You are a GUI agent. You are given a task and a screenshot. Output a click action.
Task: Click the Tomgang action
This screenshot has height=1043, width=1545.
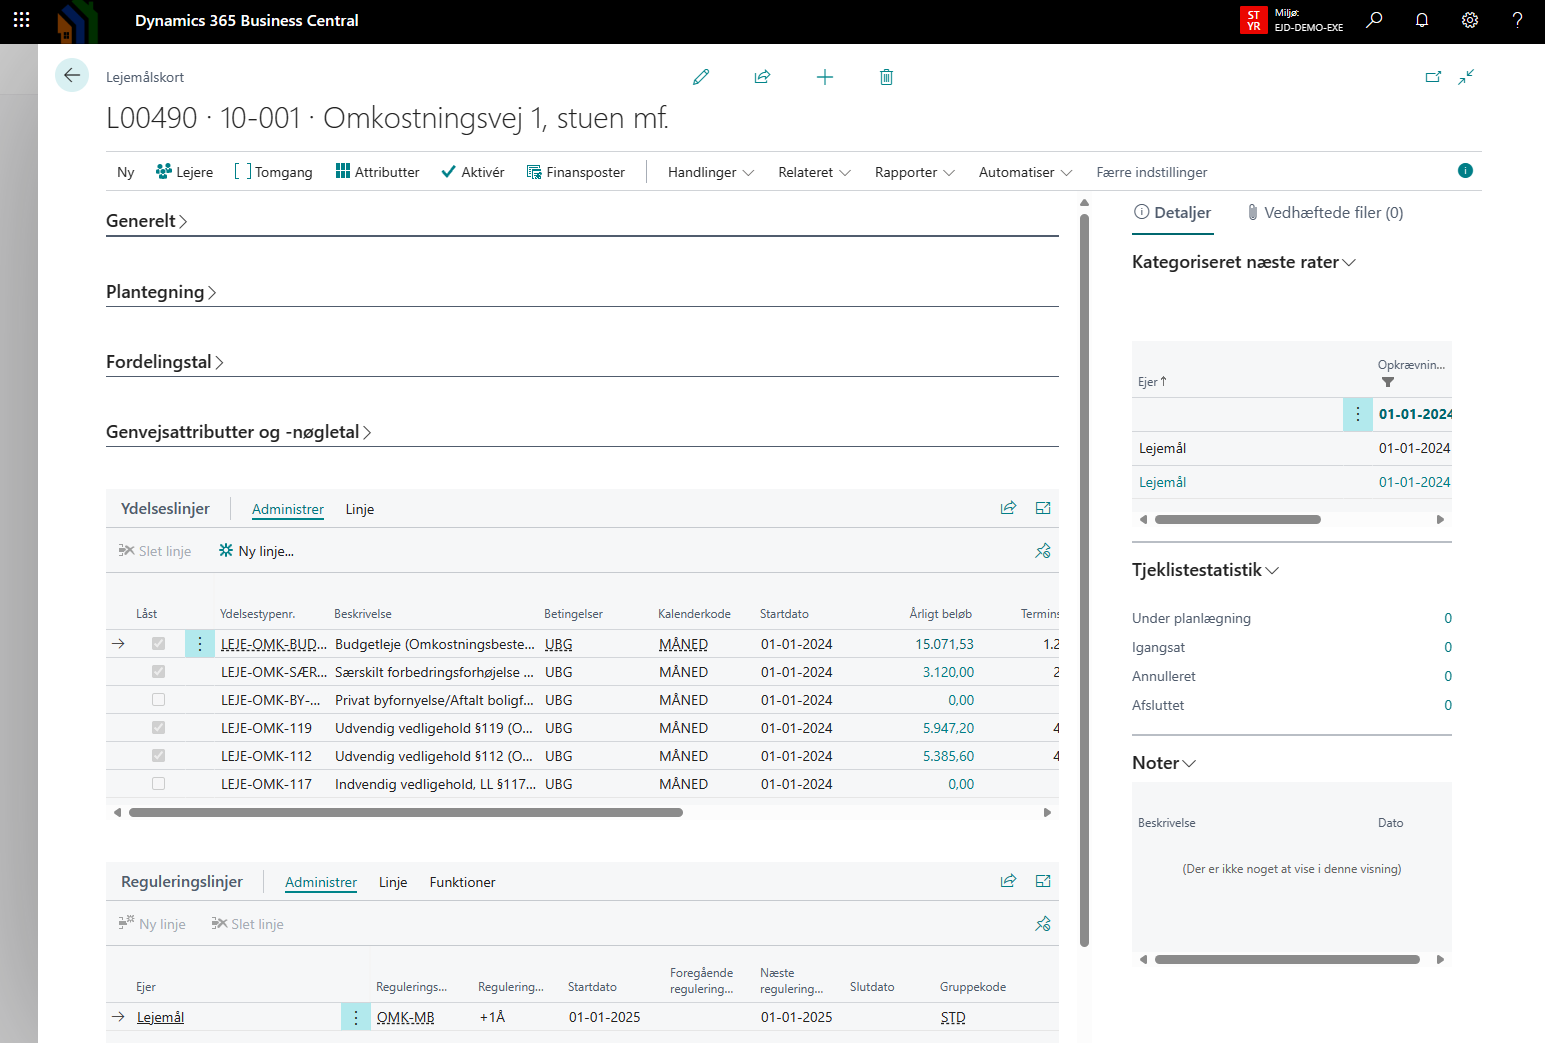(x=273, y=172)
